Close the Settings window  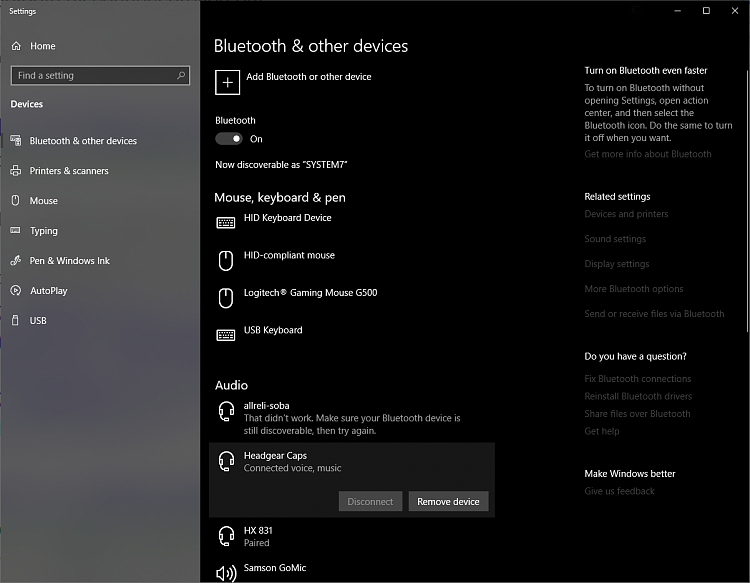(735, 11)
